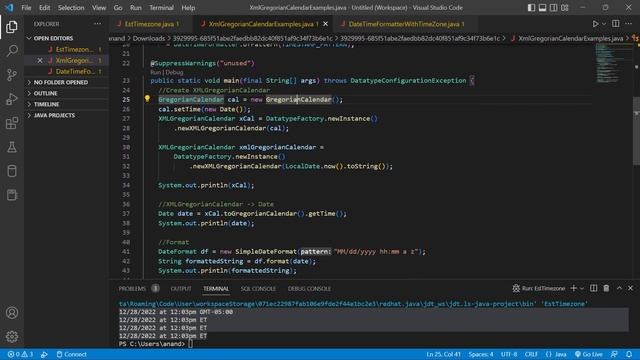Image resolution: width=640 pixels, height=360 pixels.
Task: Click the UTF-8 encoding status item
Action: click(509, 354)
